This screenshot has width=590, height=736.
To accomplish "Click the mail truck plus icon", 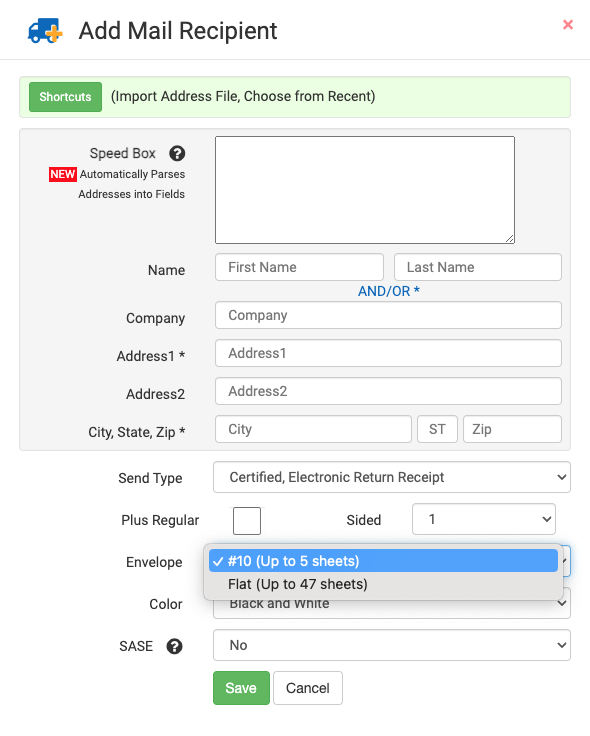I will (x=45, y=31).
